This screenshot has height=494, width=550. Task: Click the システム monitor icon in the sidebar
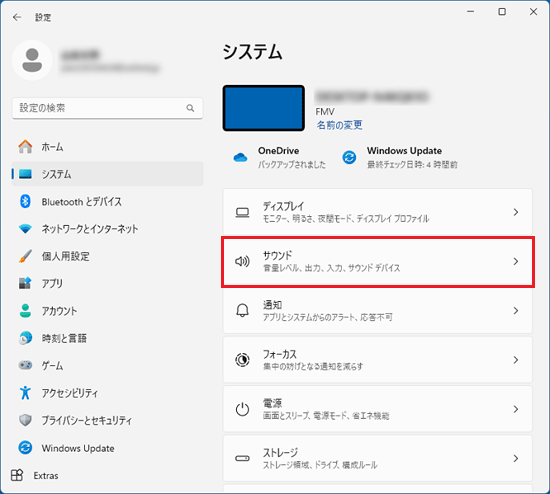coord(25,174)
